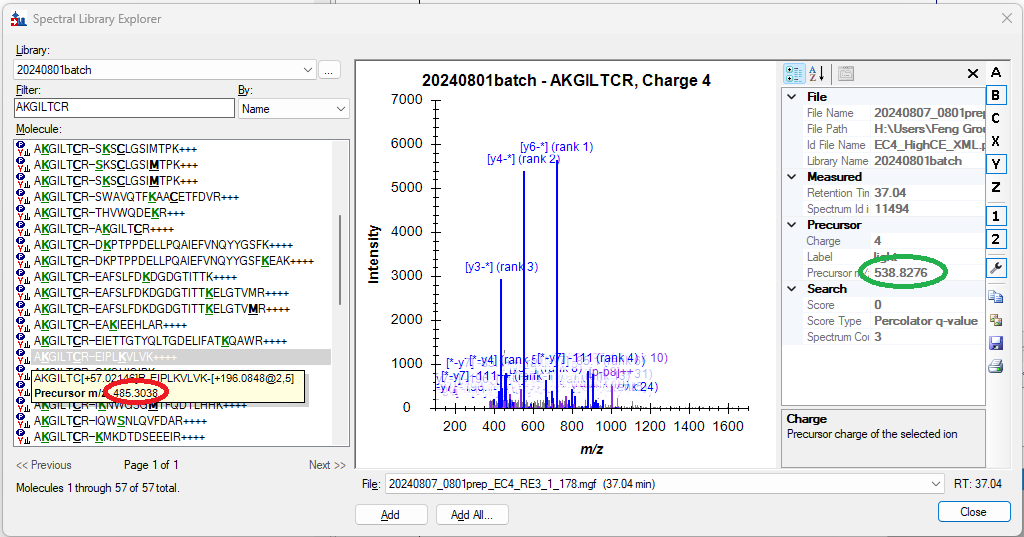Click the Close button

pos(973,511)
